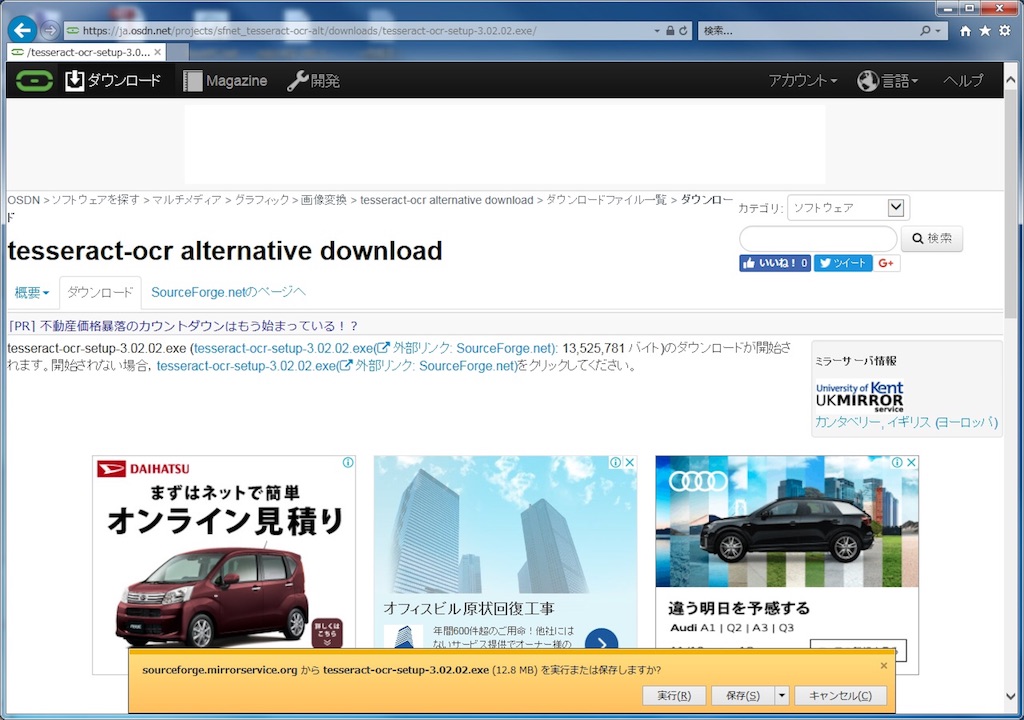Click ダウンロードファイル一覧 breadcrumb link
The width and height of the screenshot is (1024, 720).
(606, 200)
